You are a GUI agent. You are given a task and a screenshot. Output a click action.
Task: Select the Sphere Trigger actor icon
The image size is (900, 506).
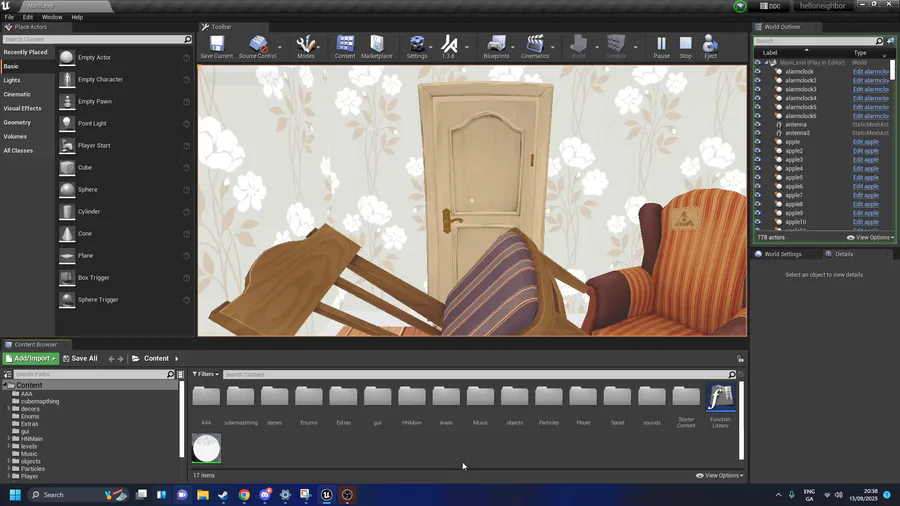(67, 299)
